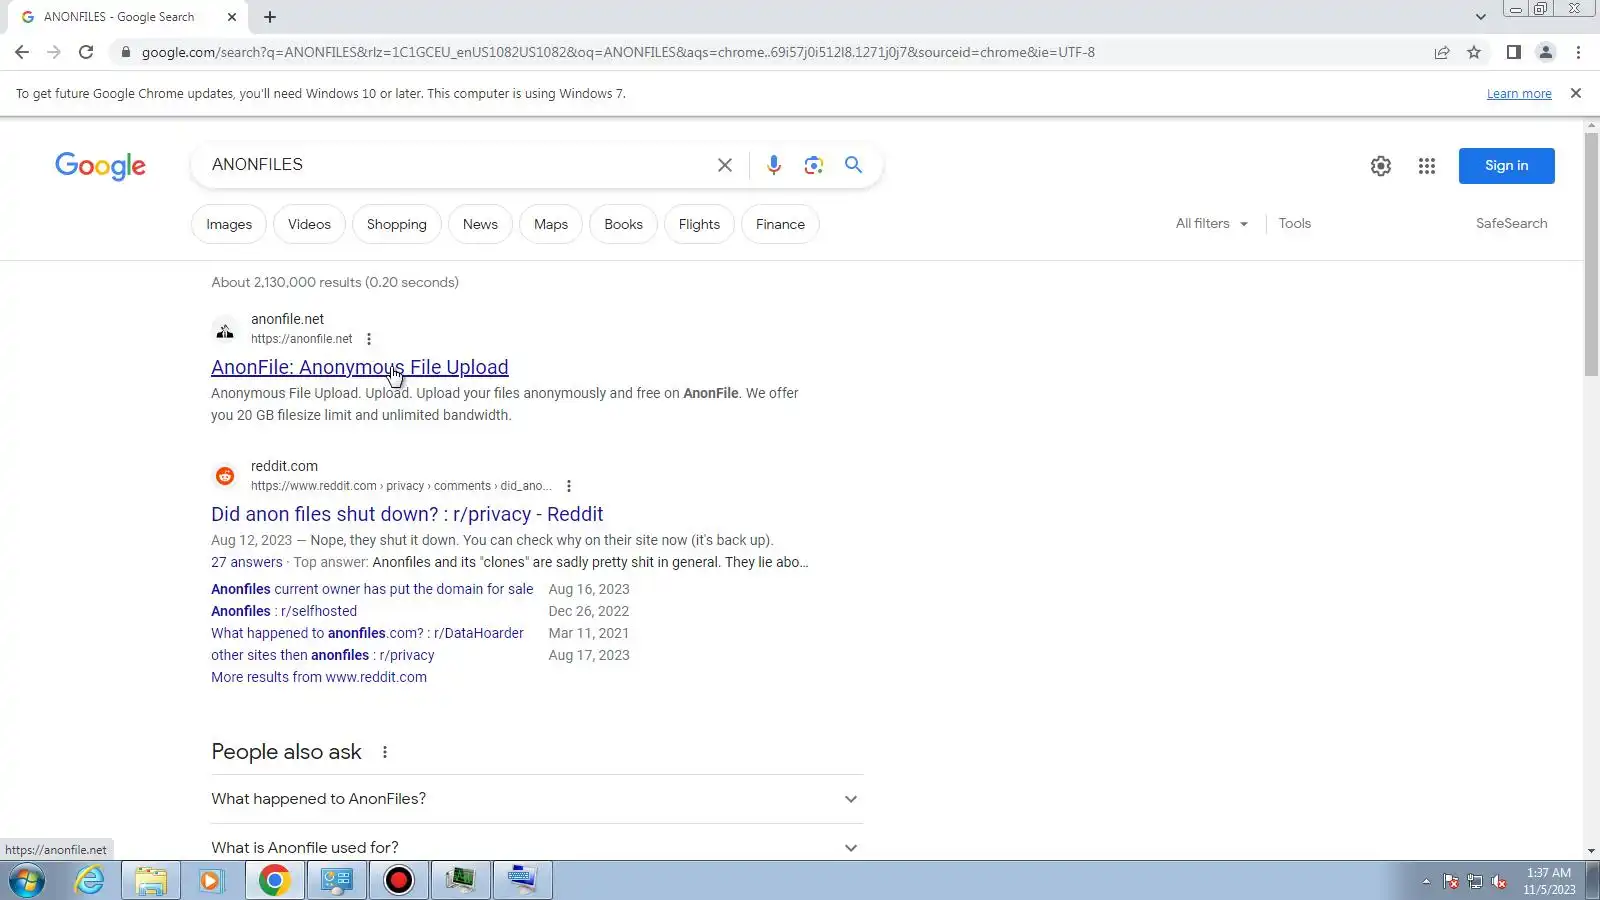This screenshot has width=1600, height=900.
Task: Clear the search box with X icon
Action: pos(725,165)
